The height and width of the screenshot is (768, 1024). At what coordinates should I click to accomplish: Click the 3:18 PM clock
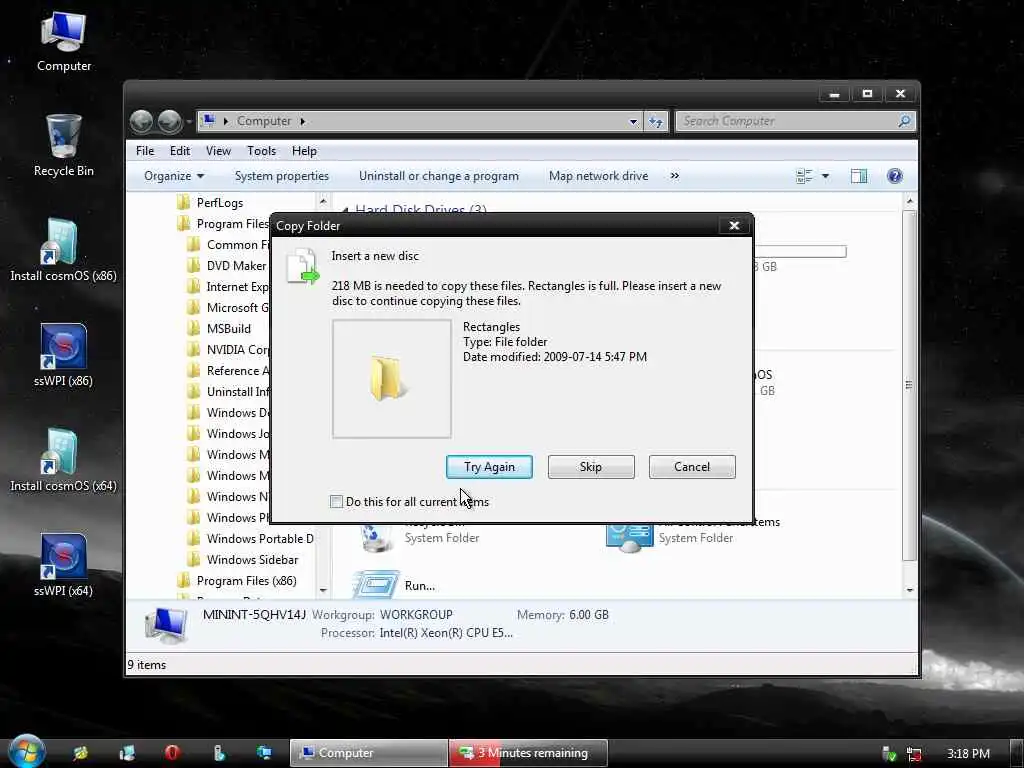(x=968, y=754)
